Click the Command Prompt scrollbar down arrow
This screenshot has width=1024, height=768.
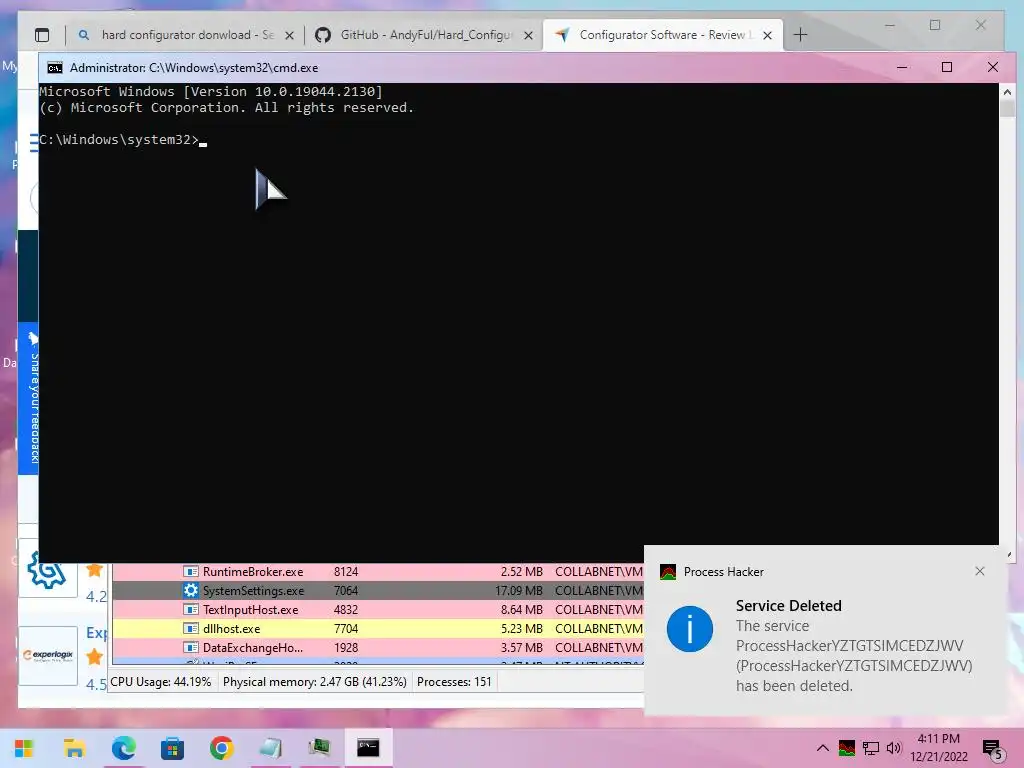[x=1007, y=554]
